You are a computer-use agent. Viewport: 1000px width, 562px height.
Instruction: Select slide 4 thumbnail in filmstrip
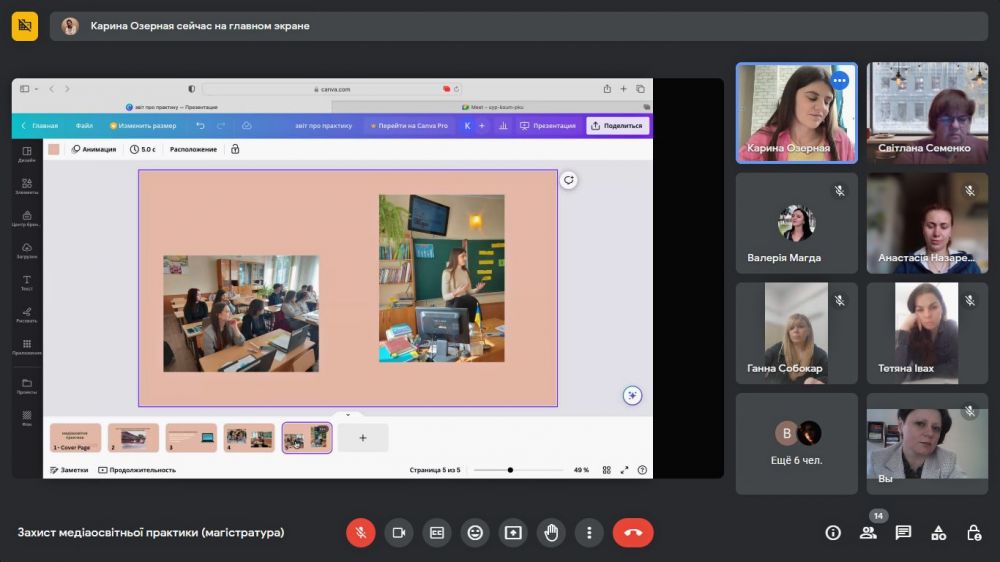pos(249,438)
